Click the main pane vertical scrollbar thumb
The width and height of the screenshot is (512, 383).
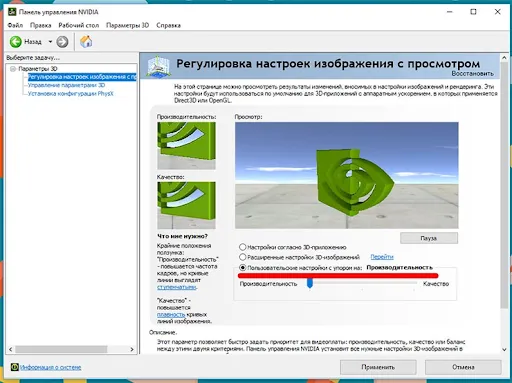tap(504, 185)
